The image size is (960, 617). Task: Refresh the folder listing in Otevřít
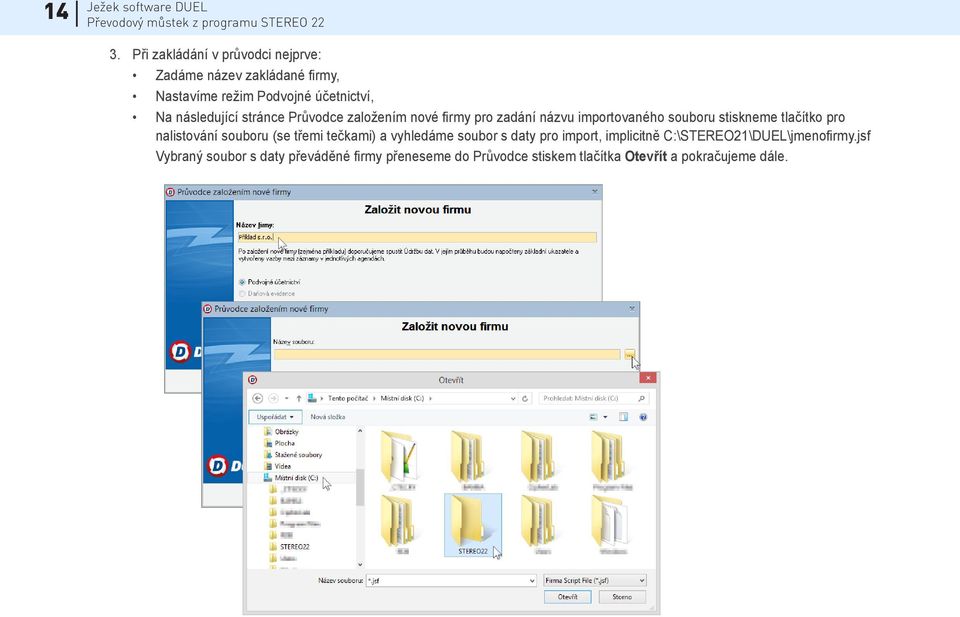525,398
